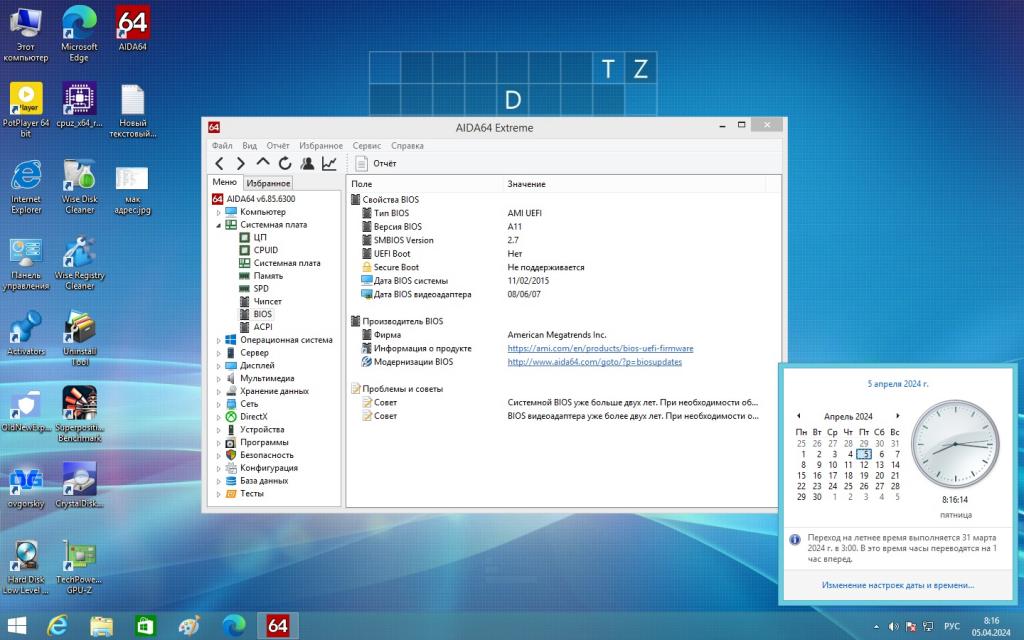This screenshot has width=1024, height=640.
Task: Open Superposition Benchmark desktop icon
Action: pos(79,414)
